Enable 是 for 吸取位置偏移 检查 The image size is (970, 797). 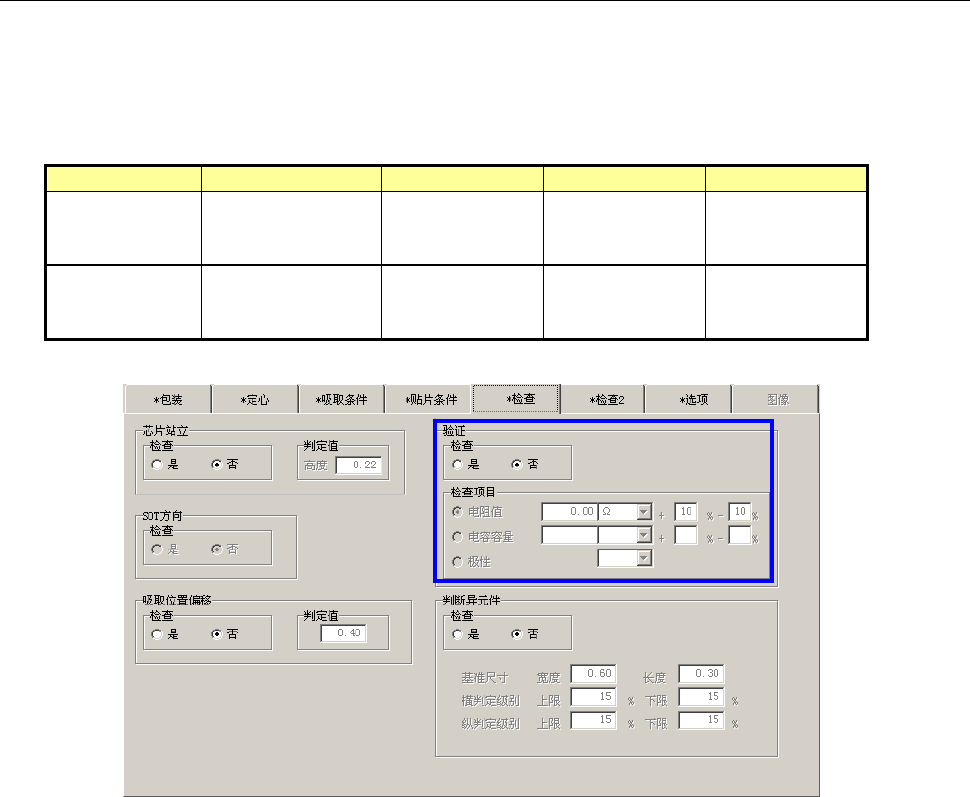click(x=157, y=634)
